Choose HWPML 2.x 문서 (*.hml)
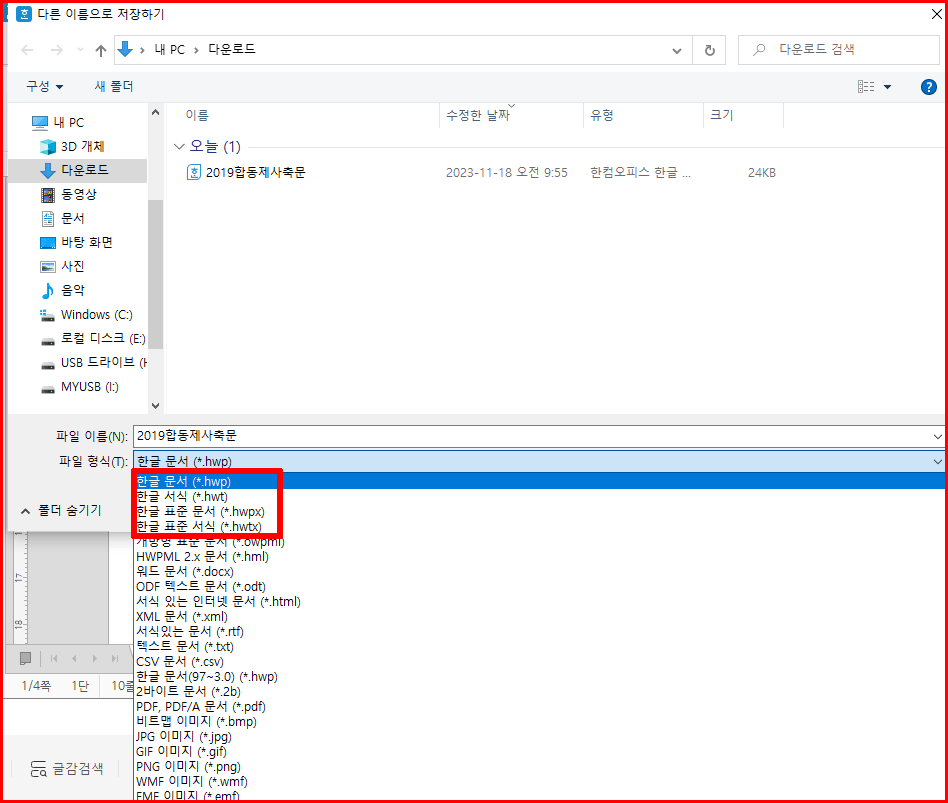948x803 pixels. coord(203,557)
